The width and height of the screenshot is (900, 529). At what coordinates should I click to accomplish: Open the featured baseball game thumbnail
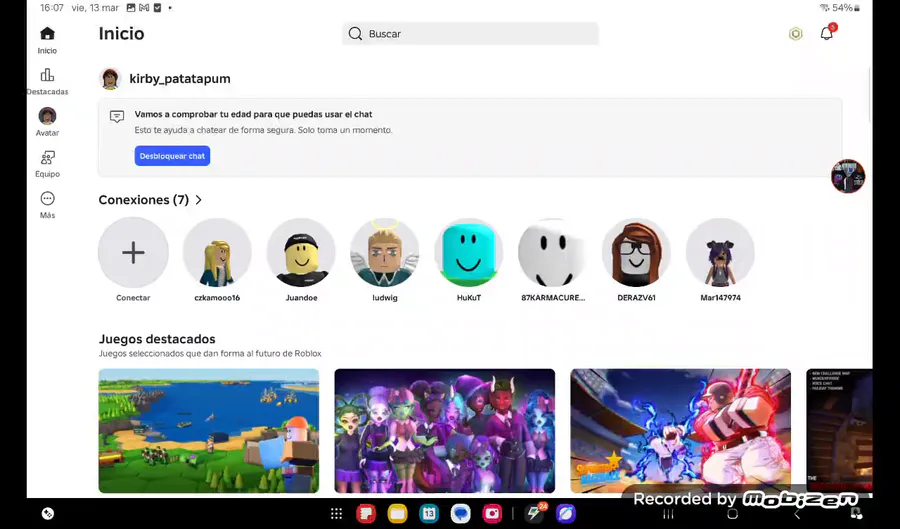point(681,431)
